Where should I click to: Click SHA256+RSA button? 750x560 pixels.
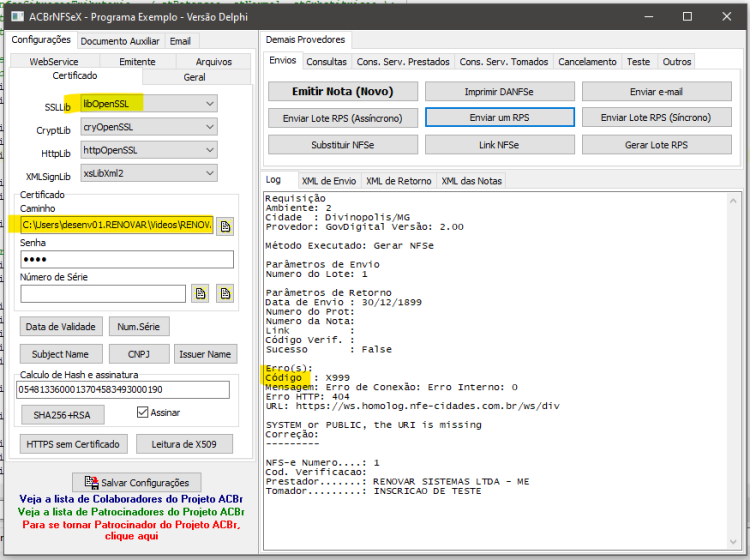coord(62,415)
